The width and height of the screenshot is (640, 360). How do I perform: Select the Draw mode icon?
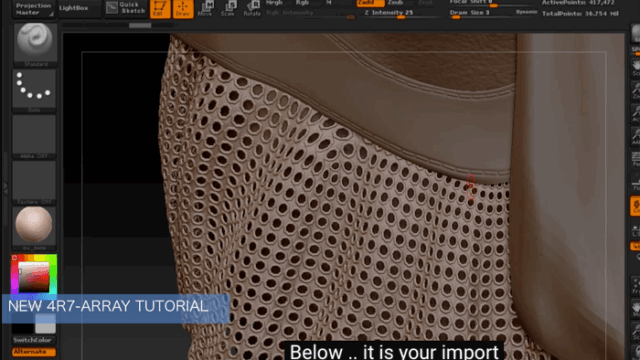tap(183, 9)
